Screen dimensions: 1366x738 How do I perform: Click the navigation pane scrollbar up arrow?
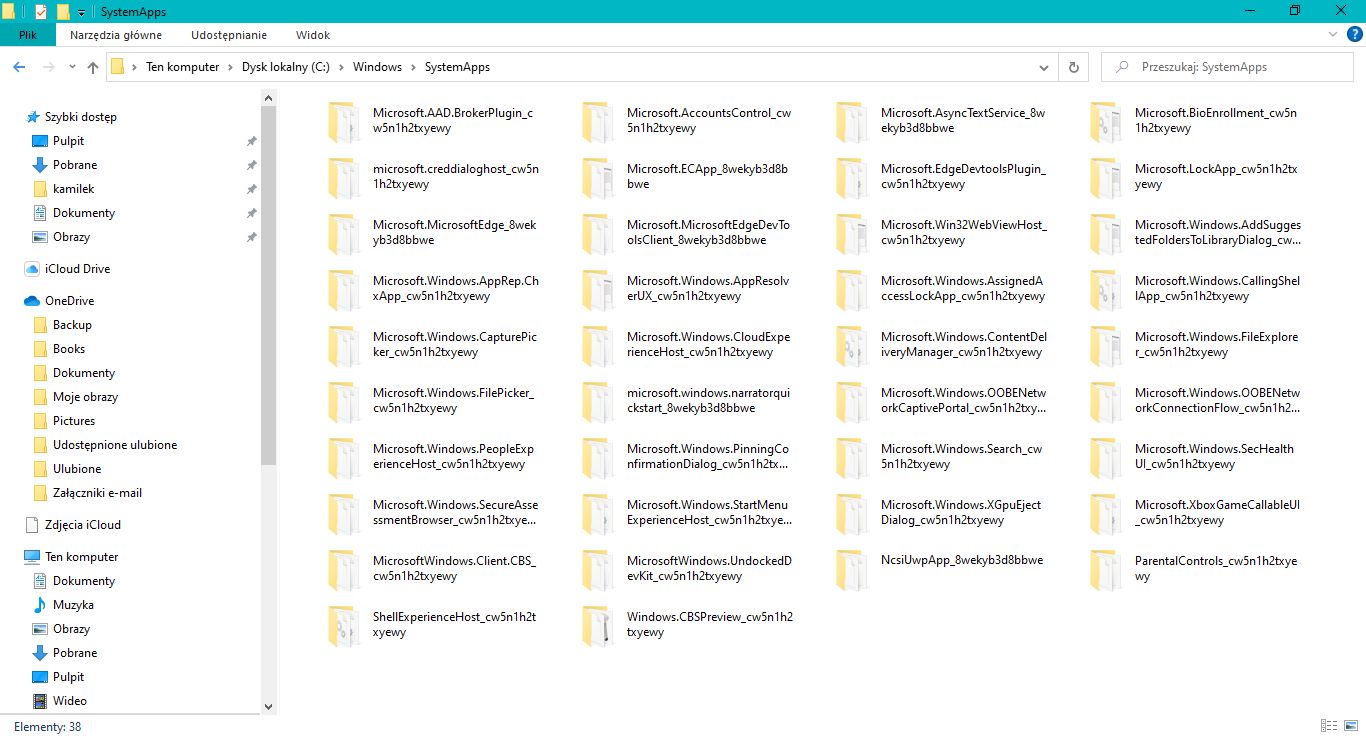pyautogui.click(x=268, y=97)
